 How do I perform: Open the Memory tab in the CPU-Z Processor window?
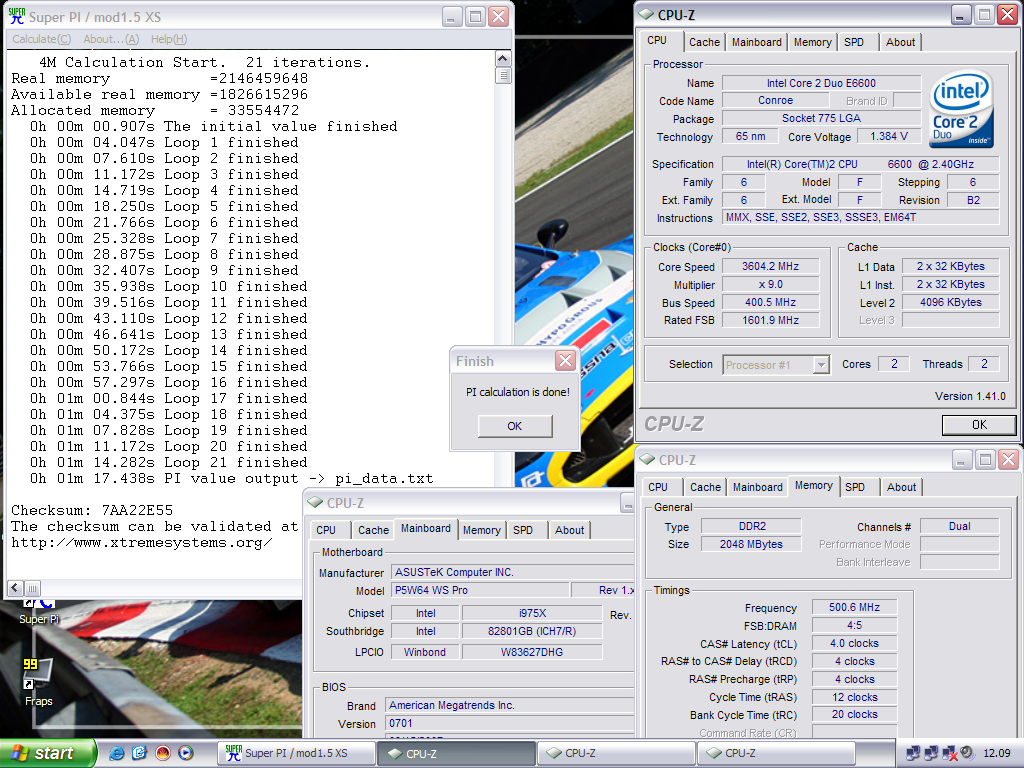(812, 42)
